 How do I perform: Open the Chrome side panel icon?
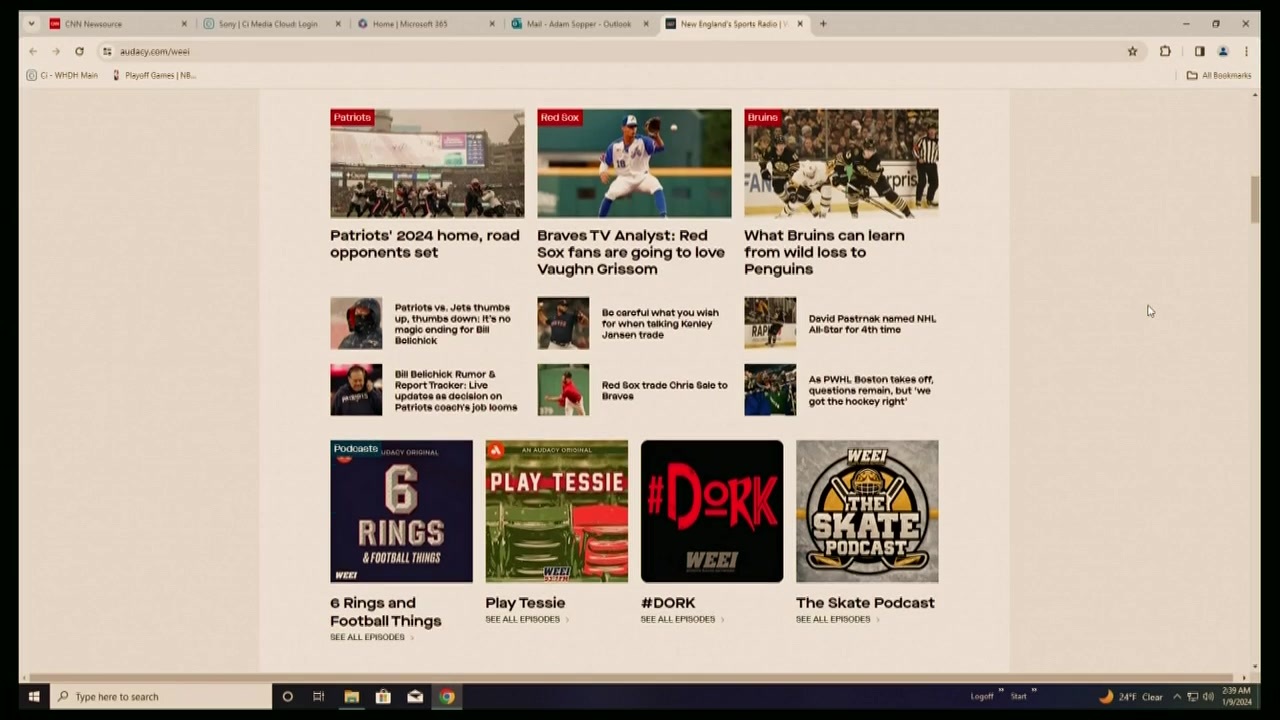[1199, 51]
